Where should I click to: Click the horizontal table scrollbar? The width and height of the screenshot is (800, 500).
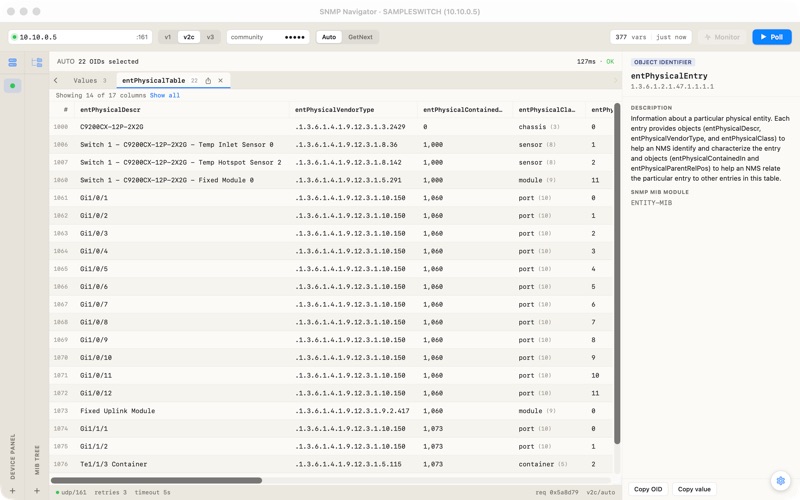(156, 480)
